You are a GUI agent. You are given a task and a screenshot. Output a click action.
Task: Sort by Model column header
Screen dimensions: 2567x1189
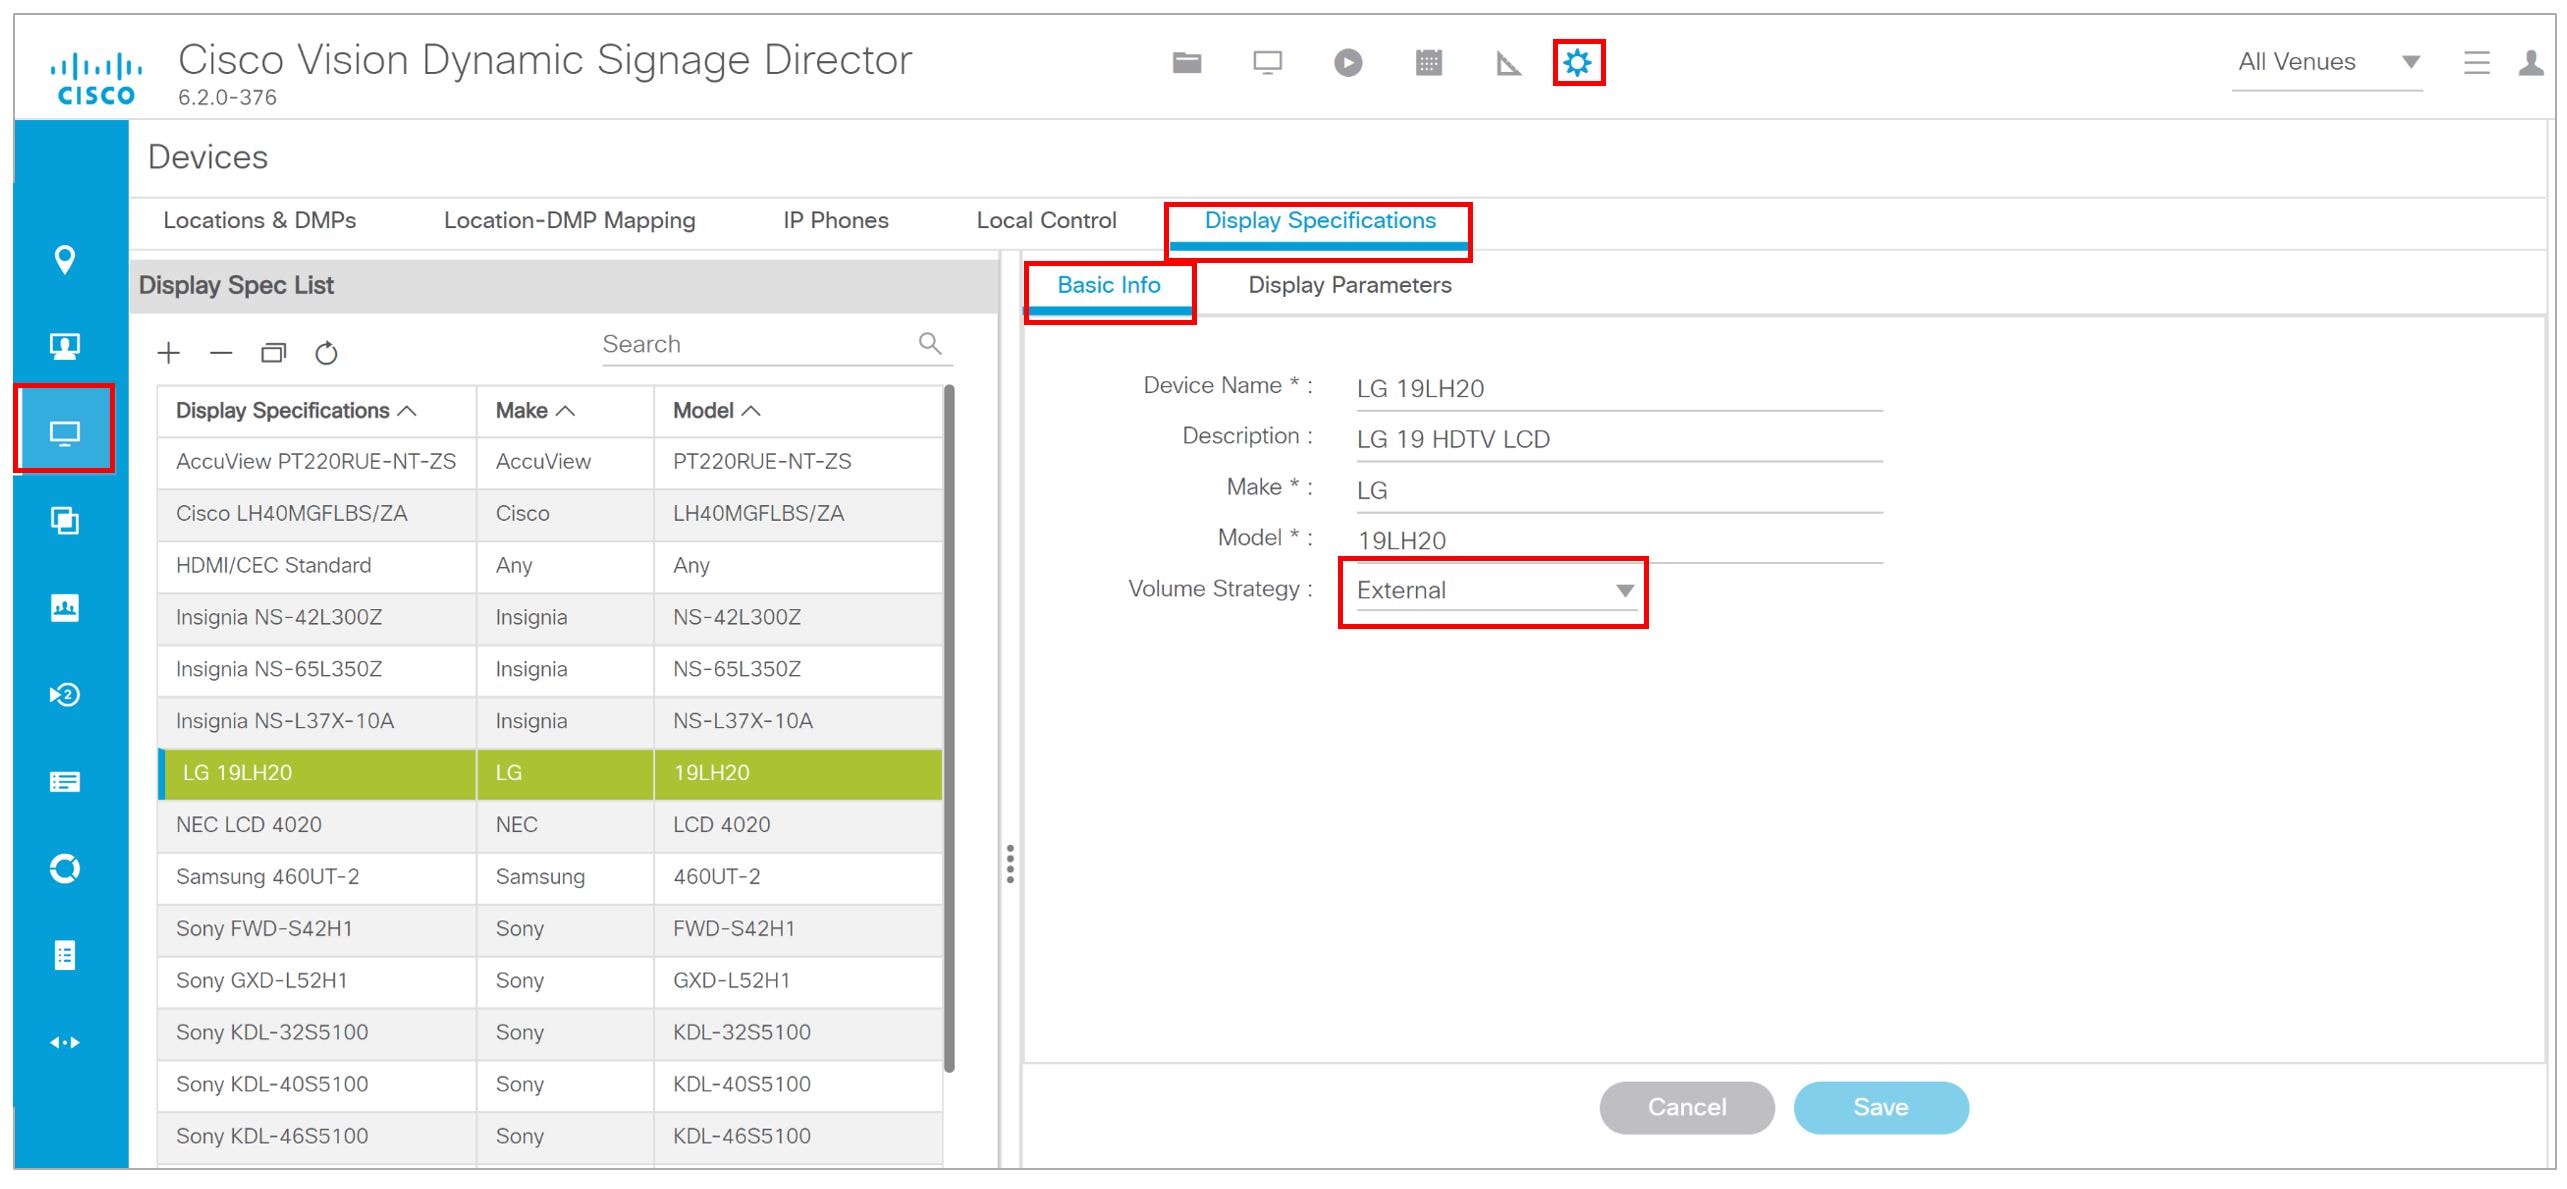coord(716,411)
